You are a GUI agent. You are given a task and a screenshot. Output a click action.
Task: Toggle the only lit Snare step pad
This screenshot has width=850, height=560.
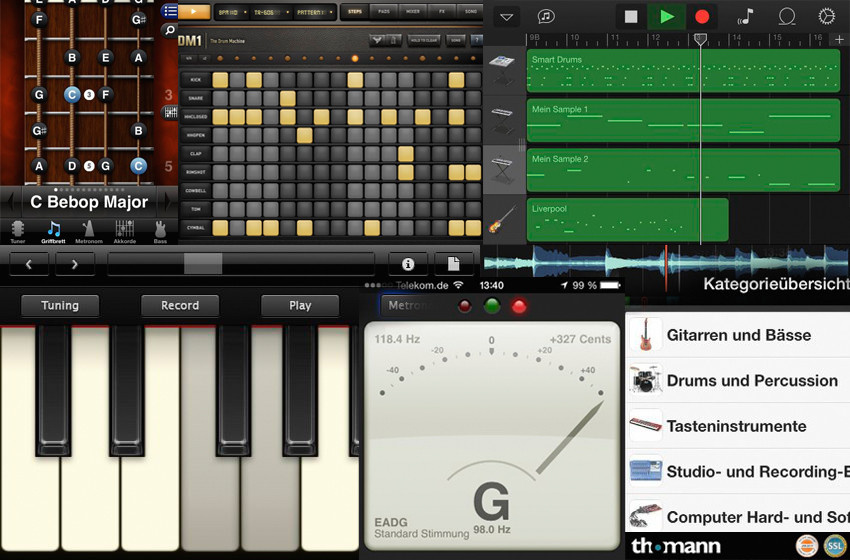pos(287,98)
